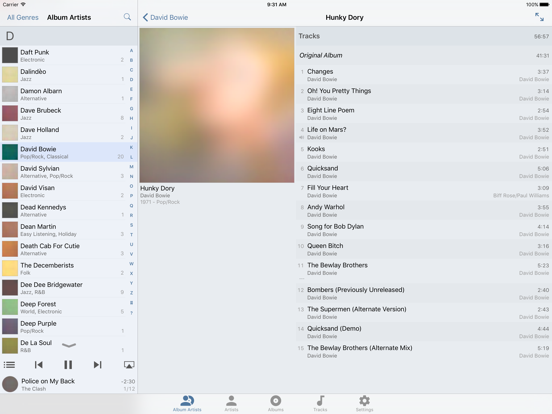Play Life on Mars?
This screenshot has width=552, height=414.
point(424,133)
